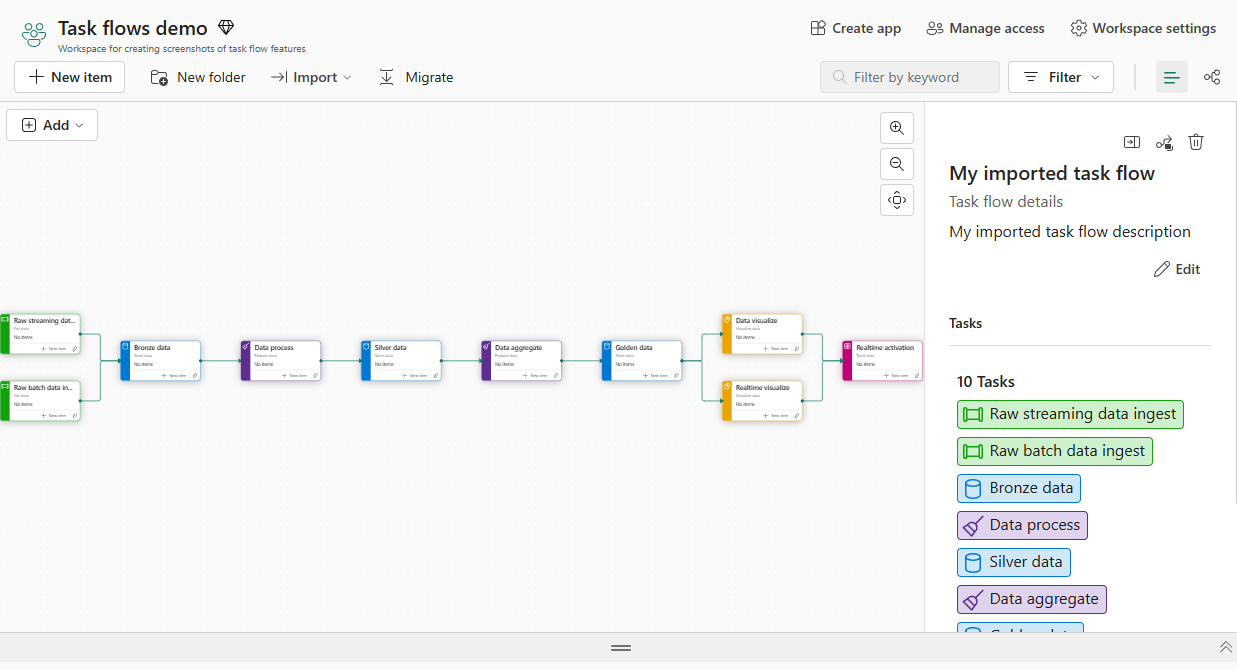1237x670 pixels.
Task: Open Workspace settings
Action: point(1143,28)
